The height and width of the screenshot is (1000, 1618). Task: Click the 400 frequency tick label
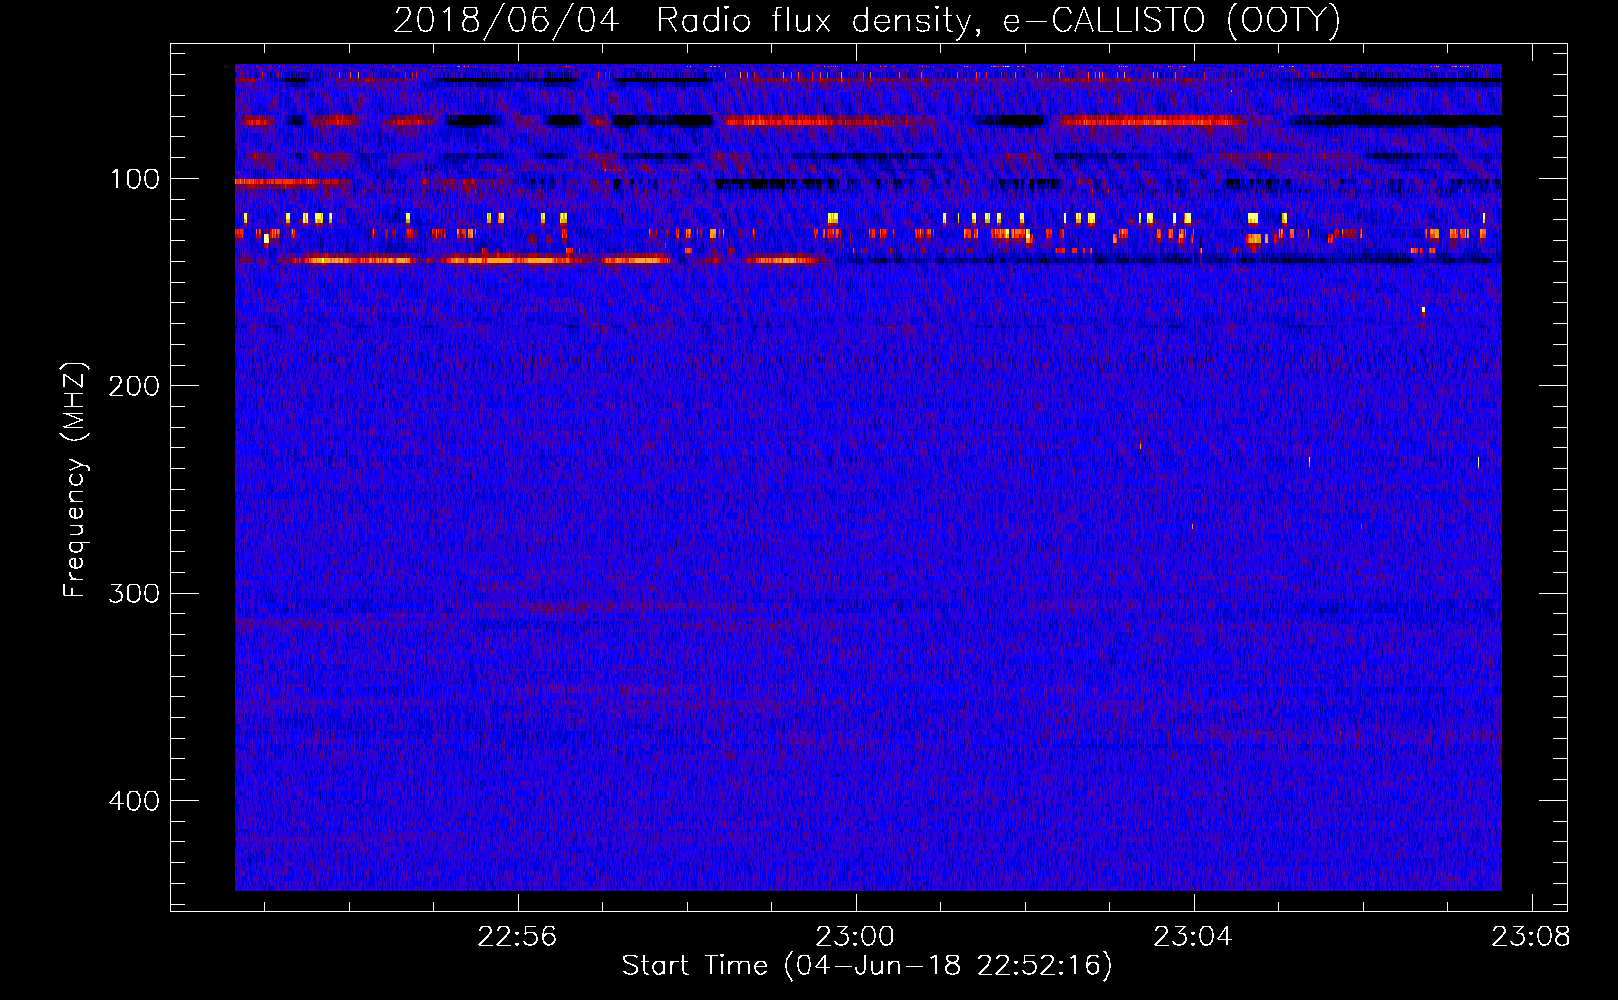pyautogui.click(x=134, y=801)
